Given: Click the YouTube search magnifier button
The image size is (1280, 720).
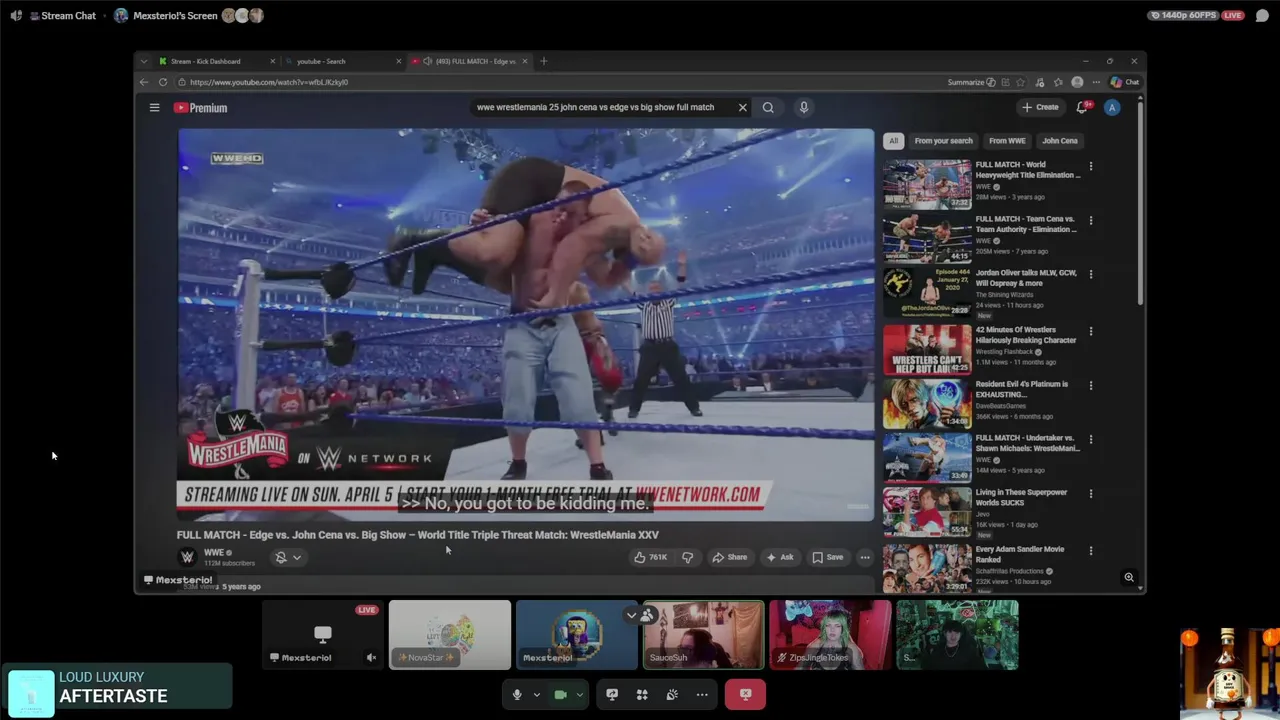Looking at the screenshot, I should point(768,107).
